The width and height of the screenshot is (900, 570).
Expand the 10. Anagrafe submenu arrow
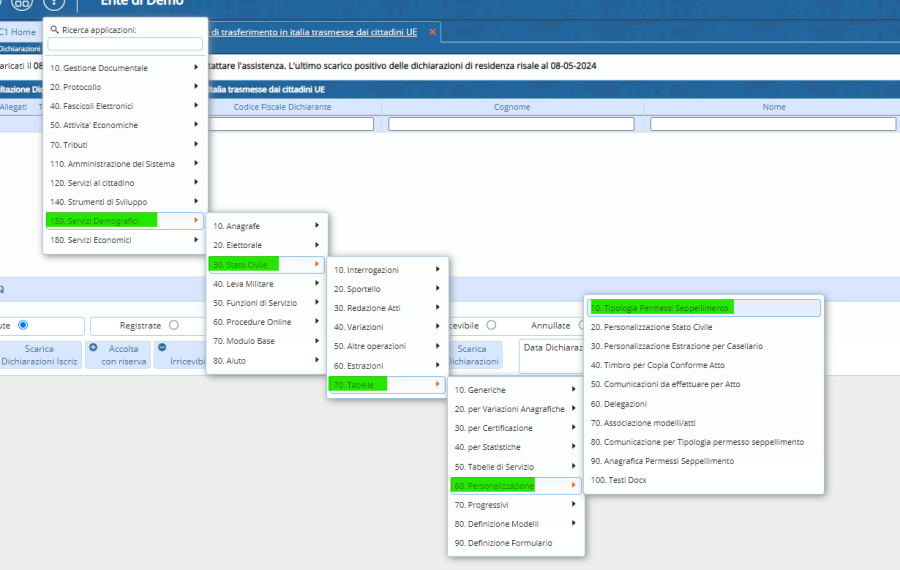coord(316,226)
